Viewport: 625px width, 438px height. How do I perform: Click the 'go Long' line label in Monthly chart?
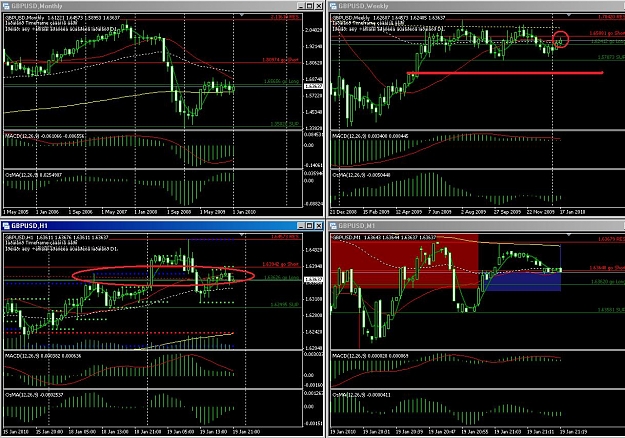point(281,81)
